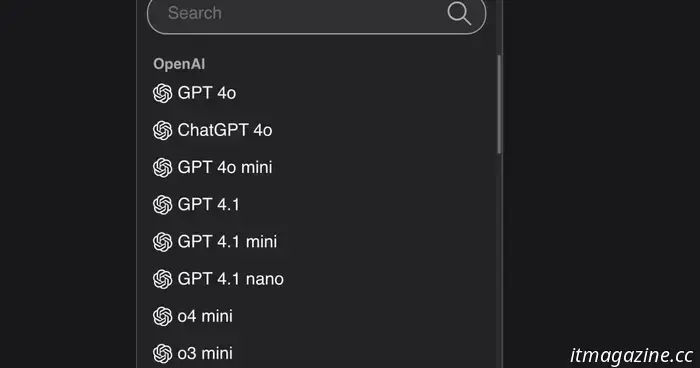This screenshot has height=368, width=700.
Task: Click the OpenAI logo beside GPT 4o
Action: click(x=162, y=93)
